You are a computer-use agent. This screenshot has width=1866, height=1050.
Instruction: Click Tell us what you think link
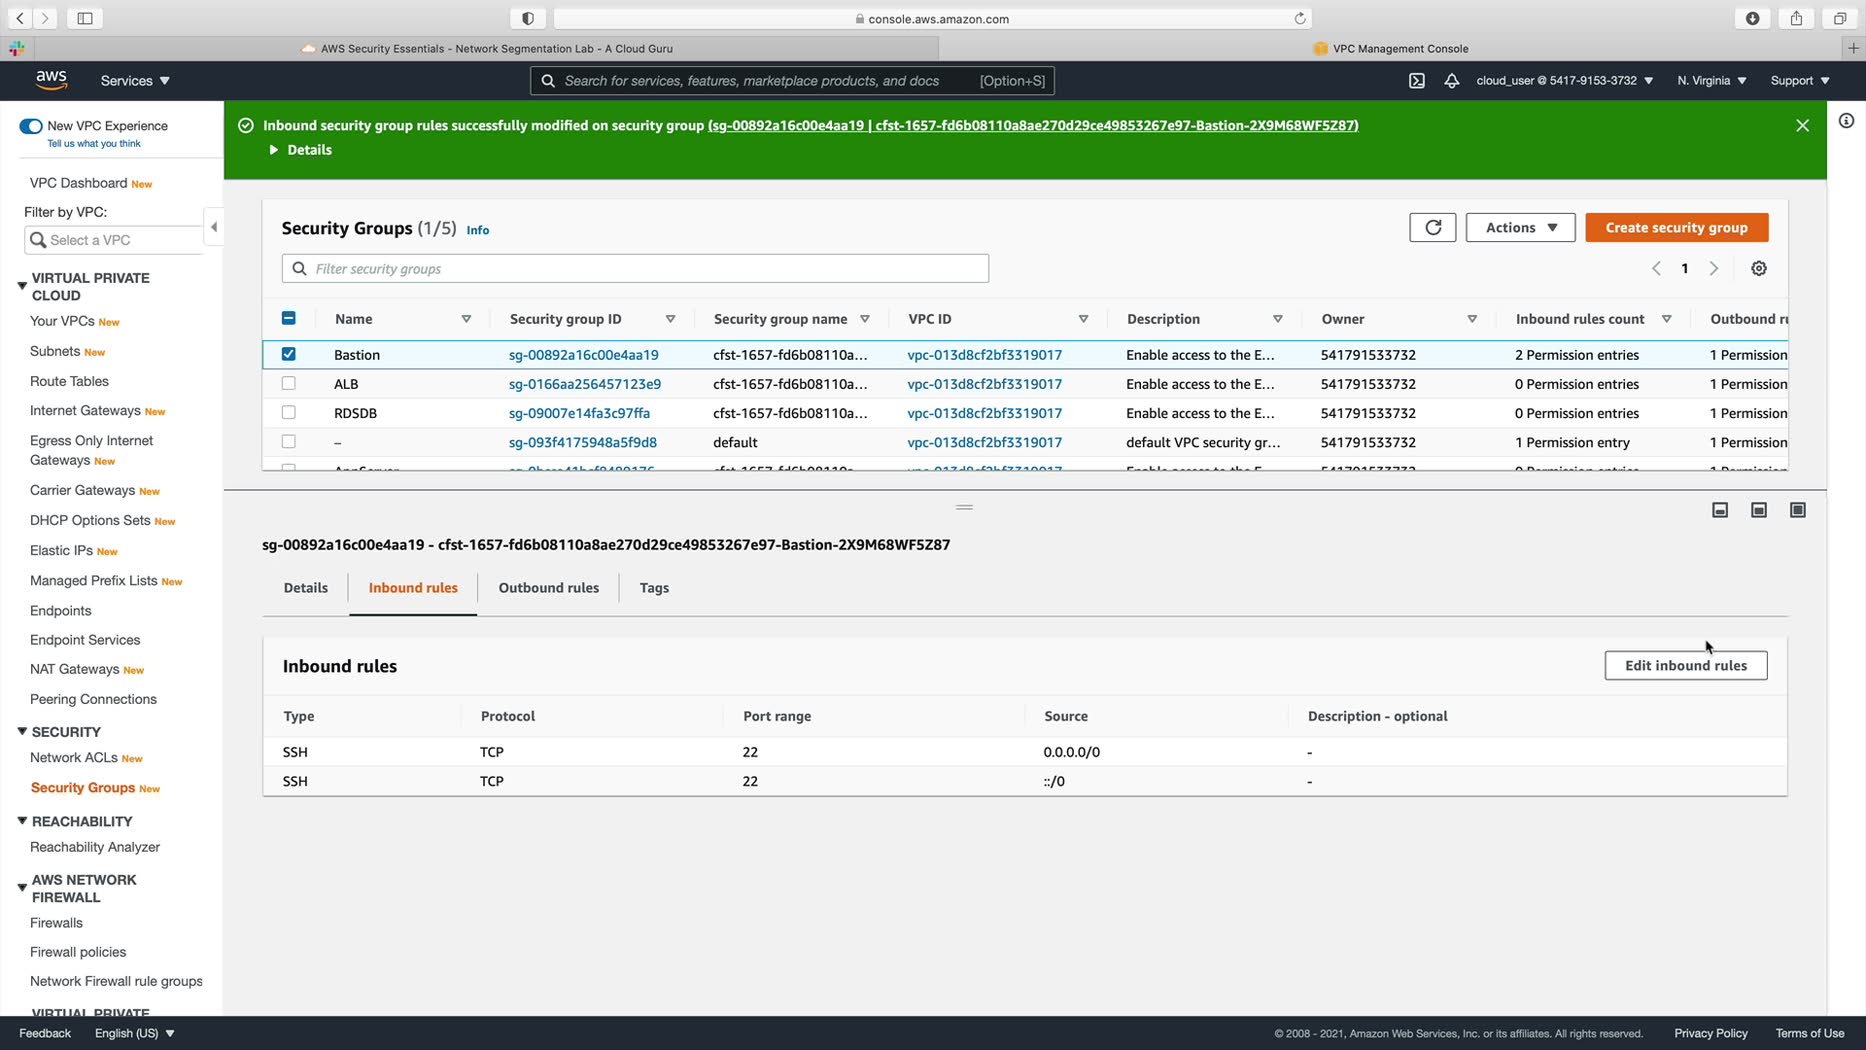(x=94, y=144)
